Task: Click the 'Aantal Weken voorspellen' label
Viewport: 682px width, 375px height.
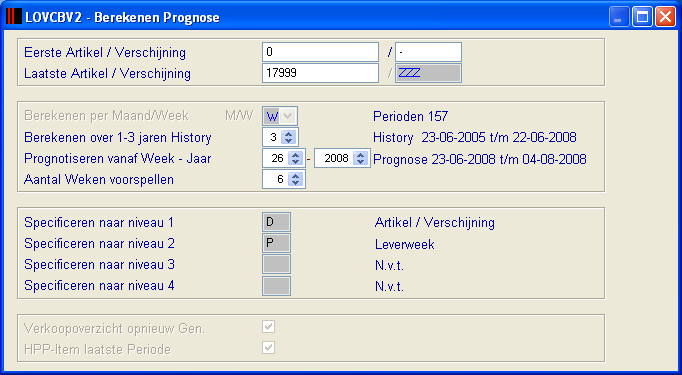Action: (x=99, y=180)
